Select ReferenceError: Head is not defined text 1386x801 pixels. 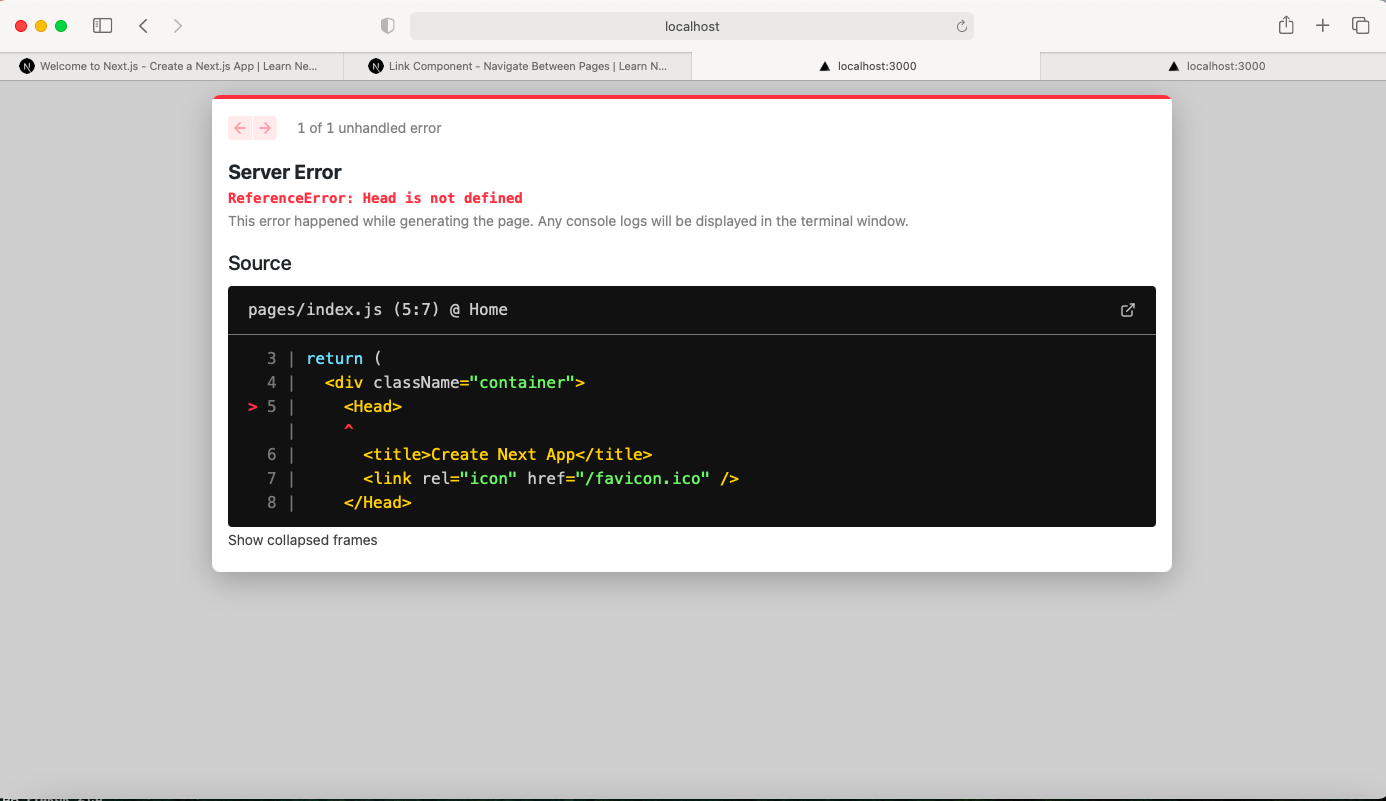click(375, 198)
